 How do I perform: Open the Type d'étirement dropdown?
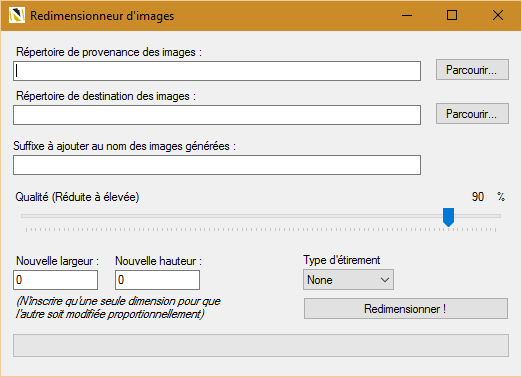[x=348, y=280]
